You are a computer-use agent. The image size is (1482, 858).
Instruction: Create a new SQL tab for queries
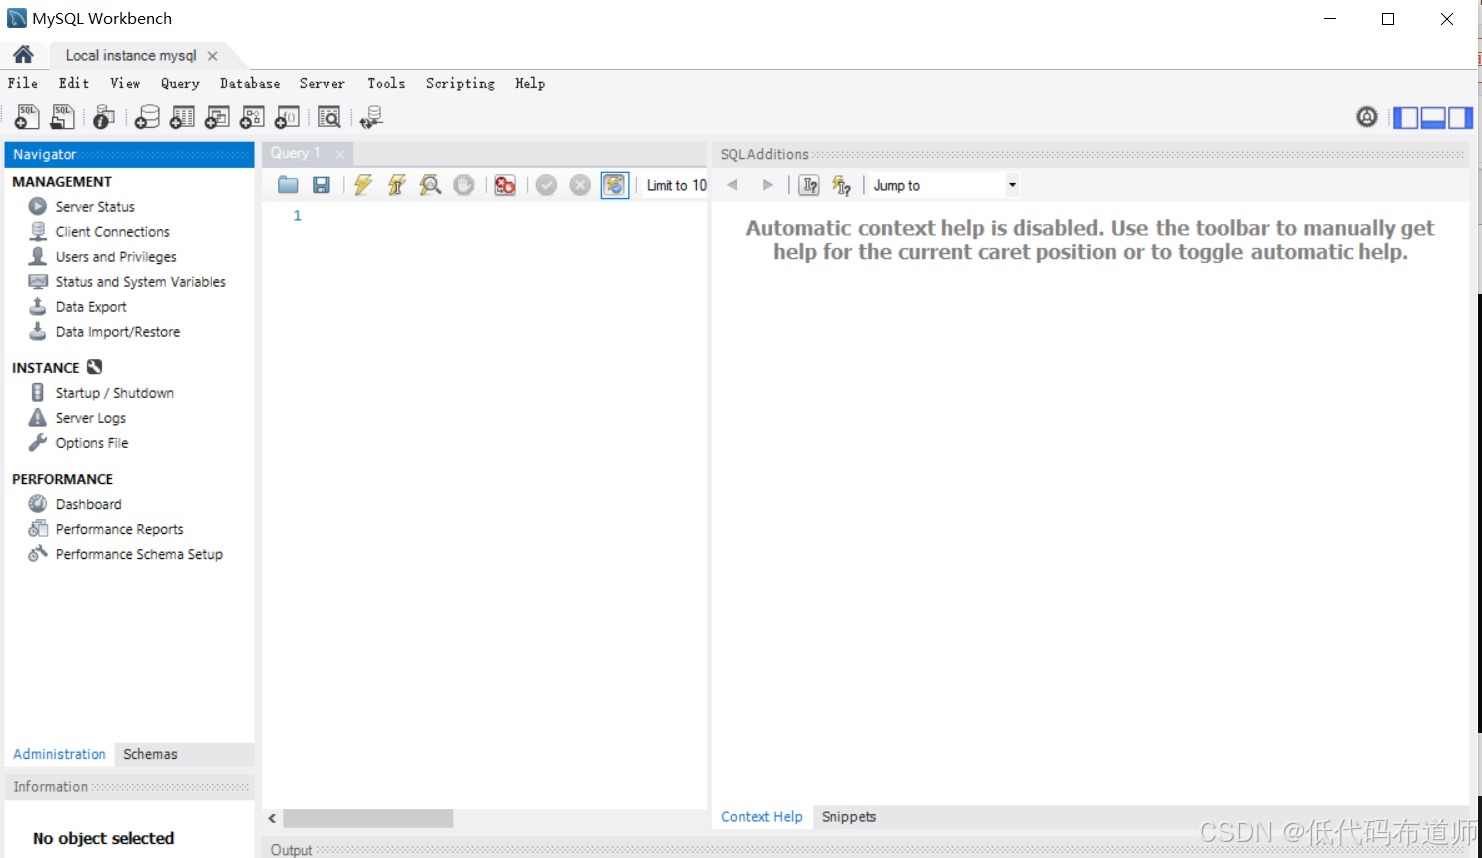[27, 117]
